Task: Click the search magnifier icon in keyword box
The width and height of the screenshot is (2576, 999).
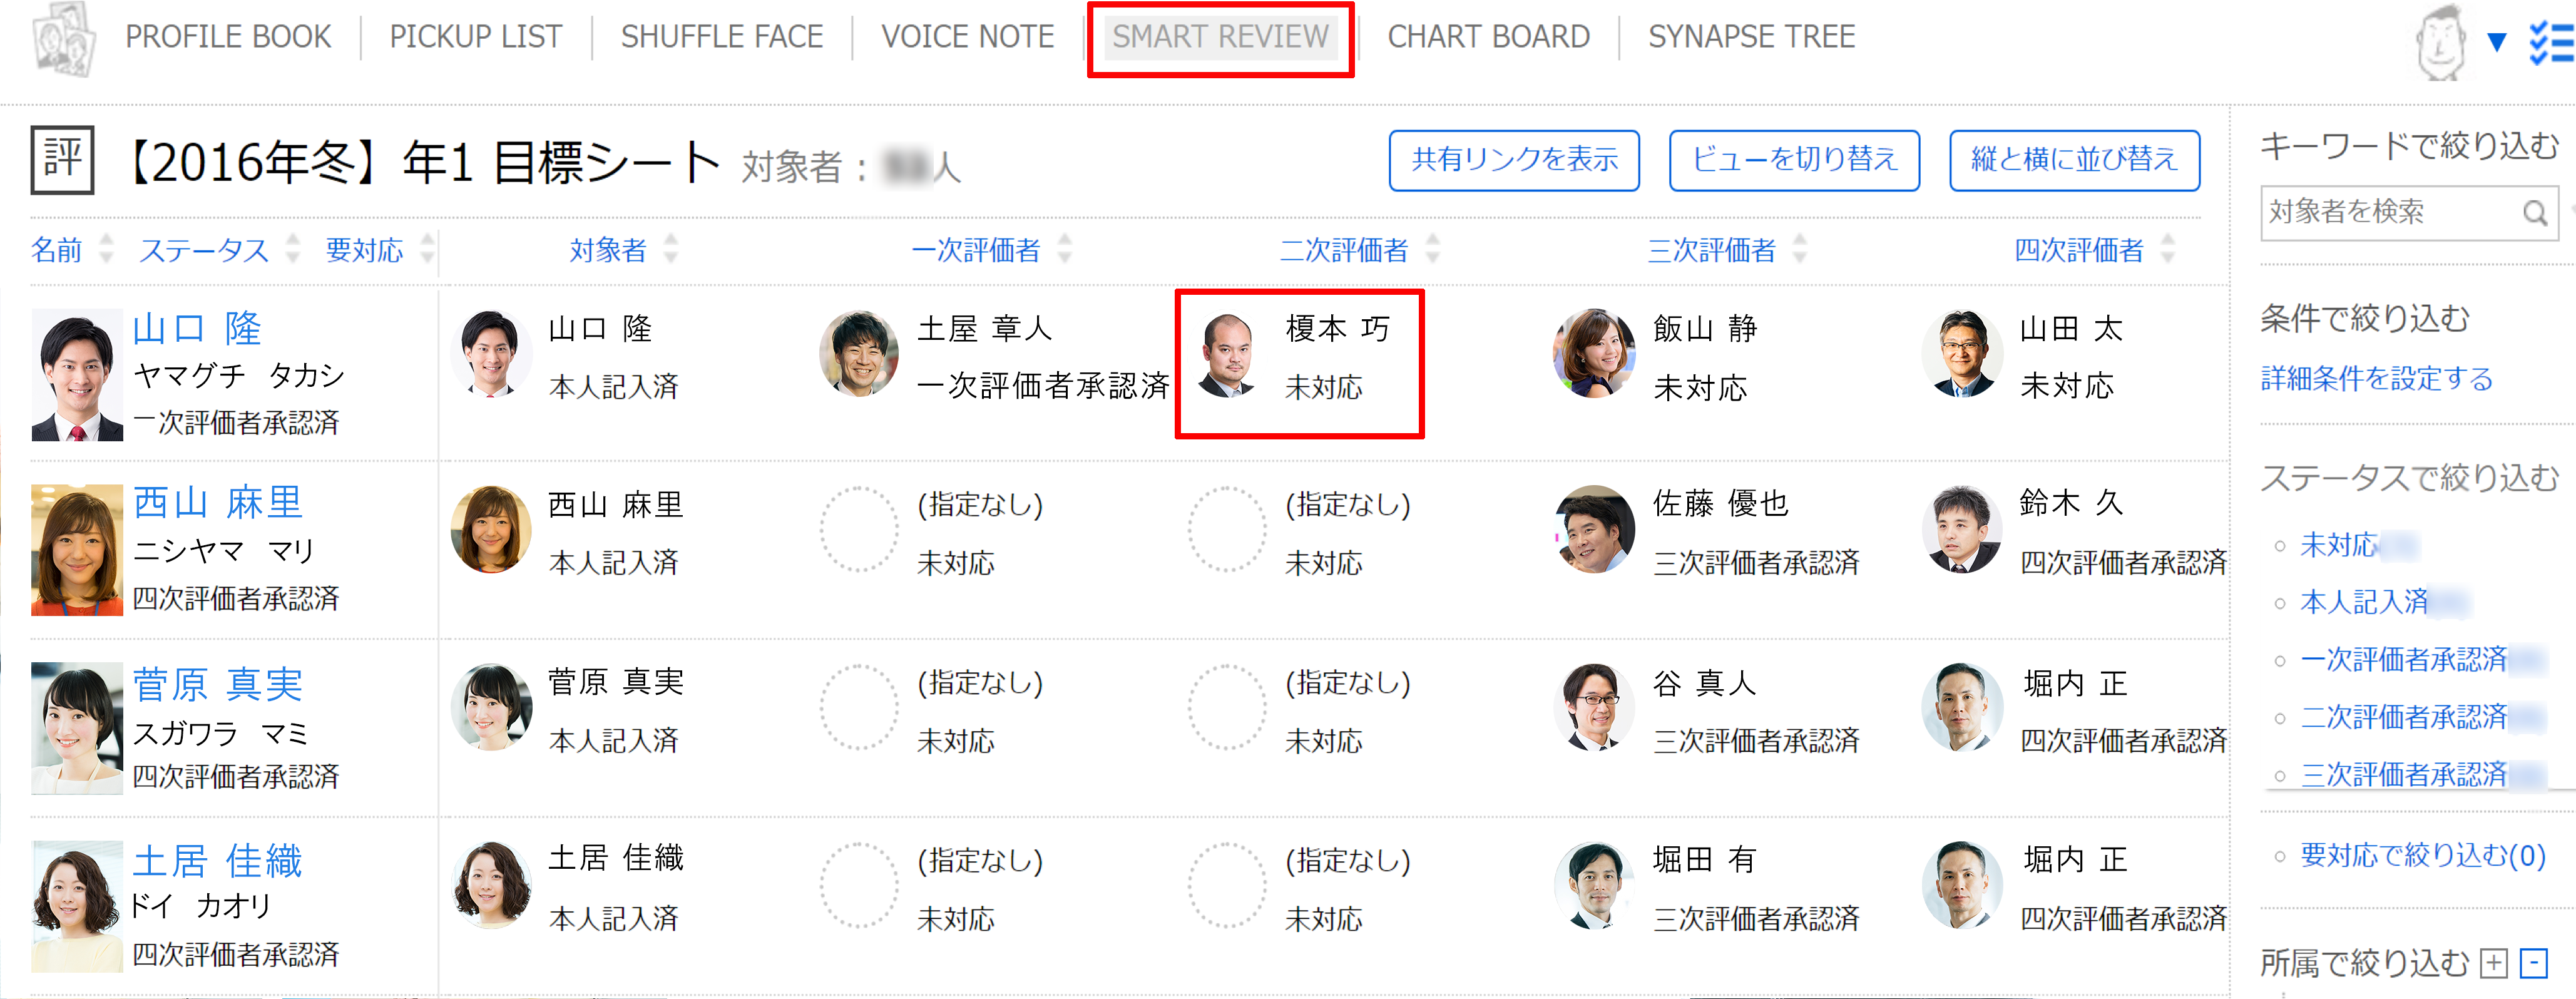Action: coord(2534,213)
